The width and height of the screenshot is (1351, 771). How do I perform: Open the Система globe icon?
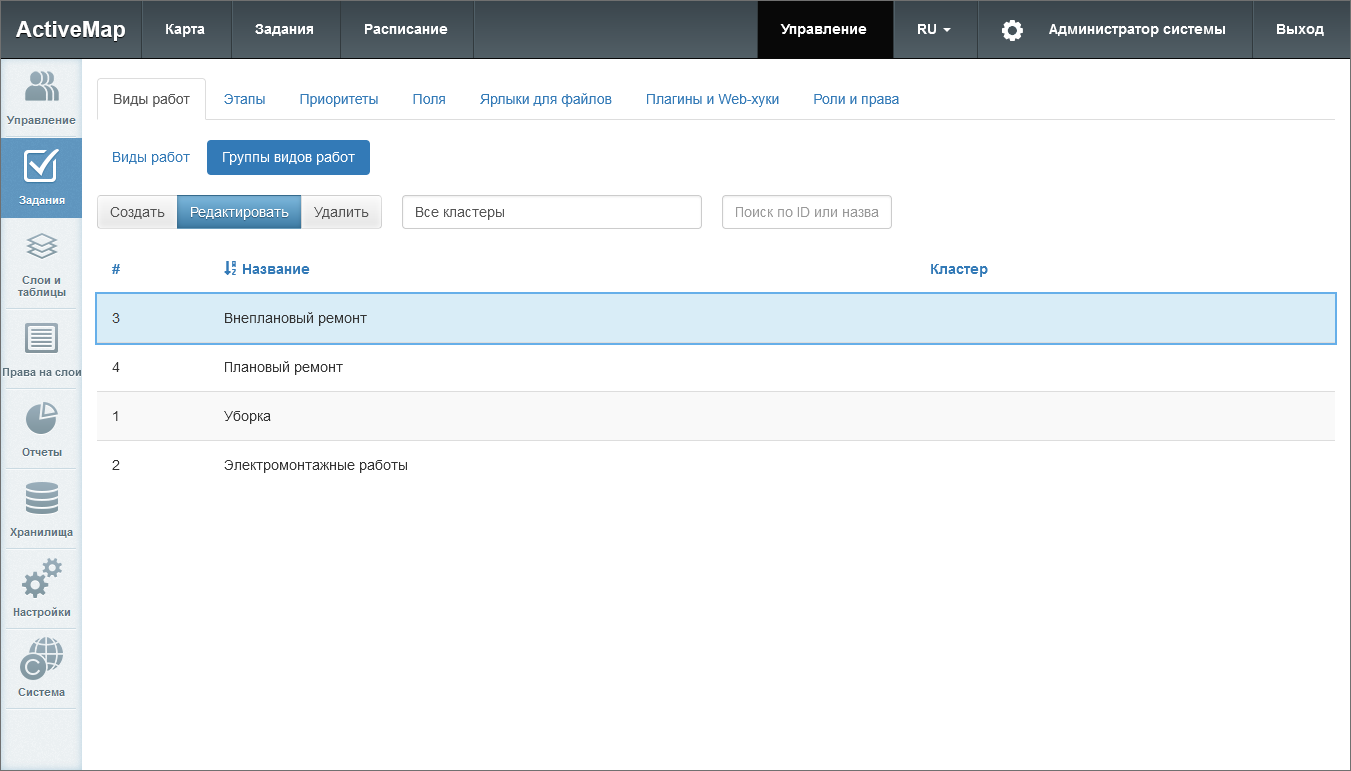(x=41, y=659)
